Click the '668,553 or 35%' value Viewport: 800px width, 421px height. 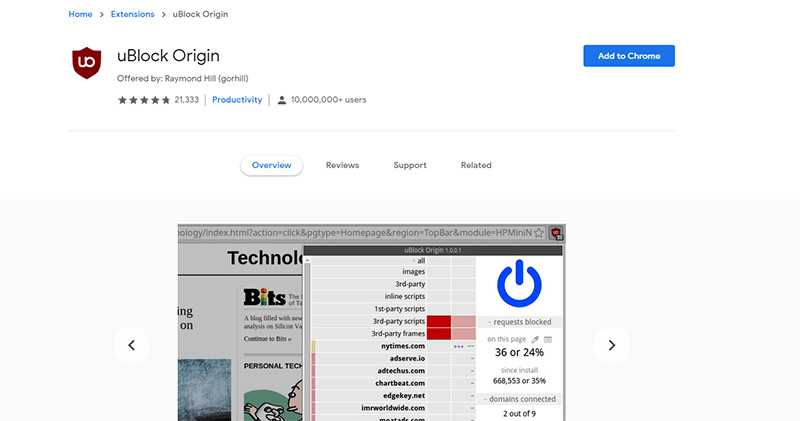(x=519, y=381)
